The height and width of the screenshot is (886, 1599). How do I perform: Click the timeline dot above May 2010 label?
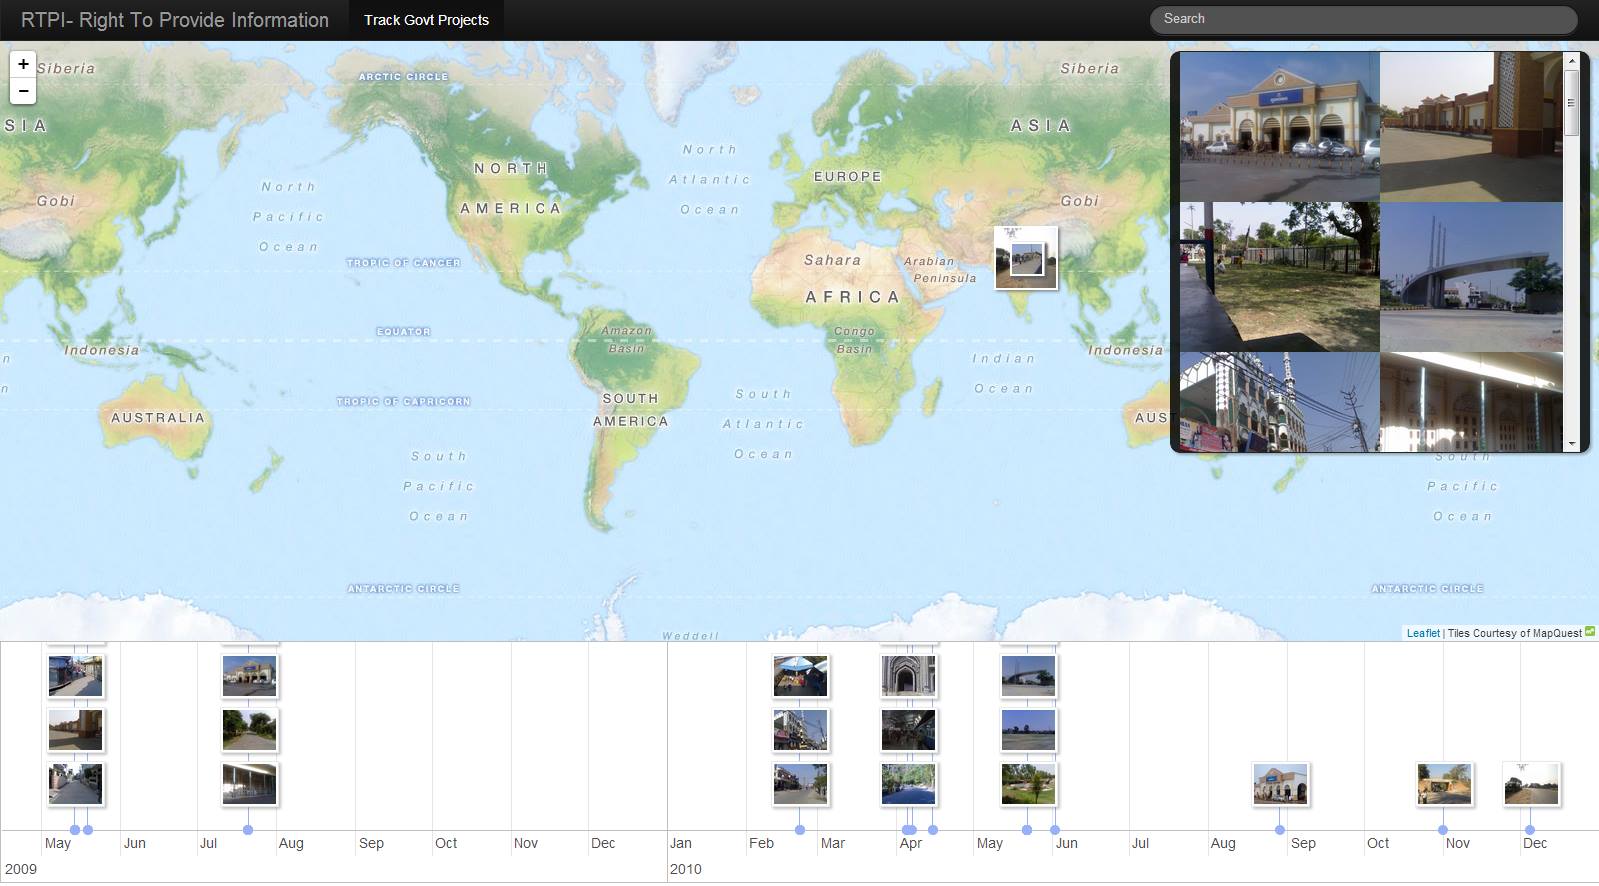[x=1027, y=830]
